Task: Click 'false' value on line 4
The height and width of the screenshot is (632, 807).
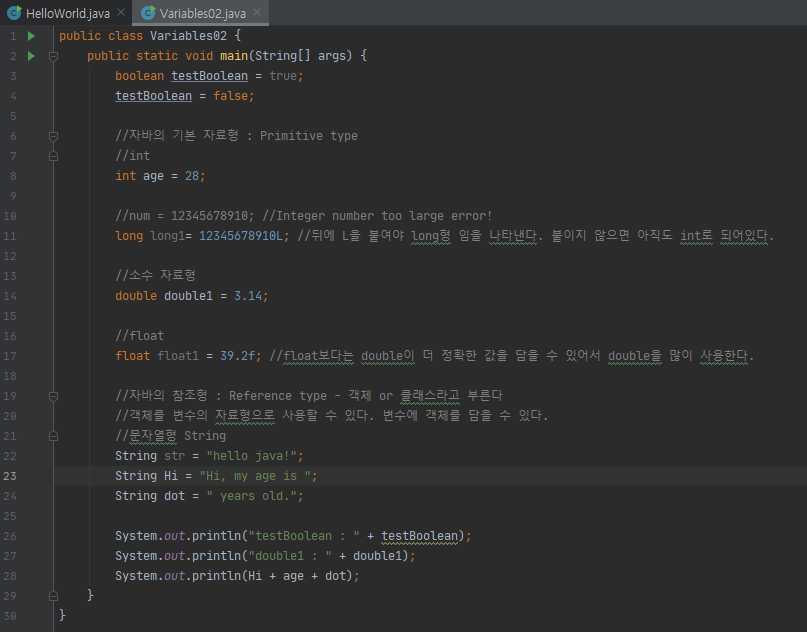Action: [231, 96]
